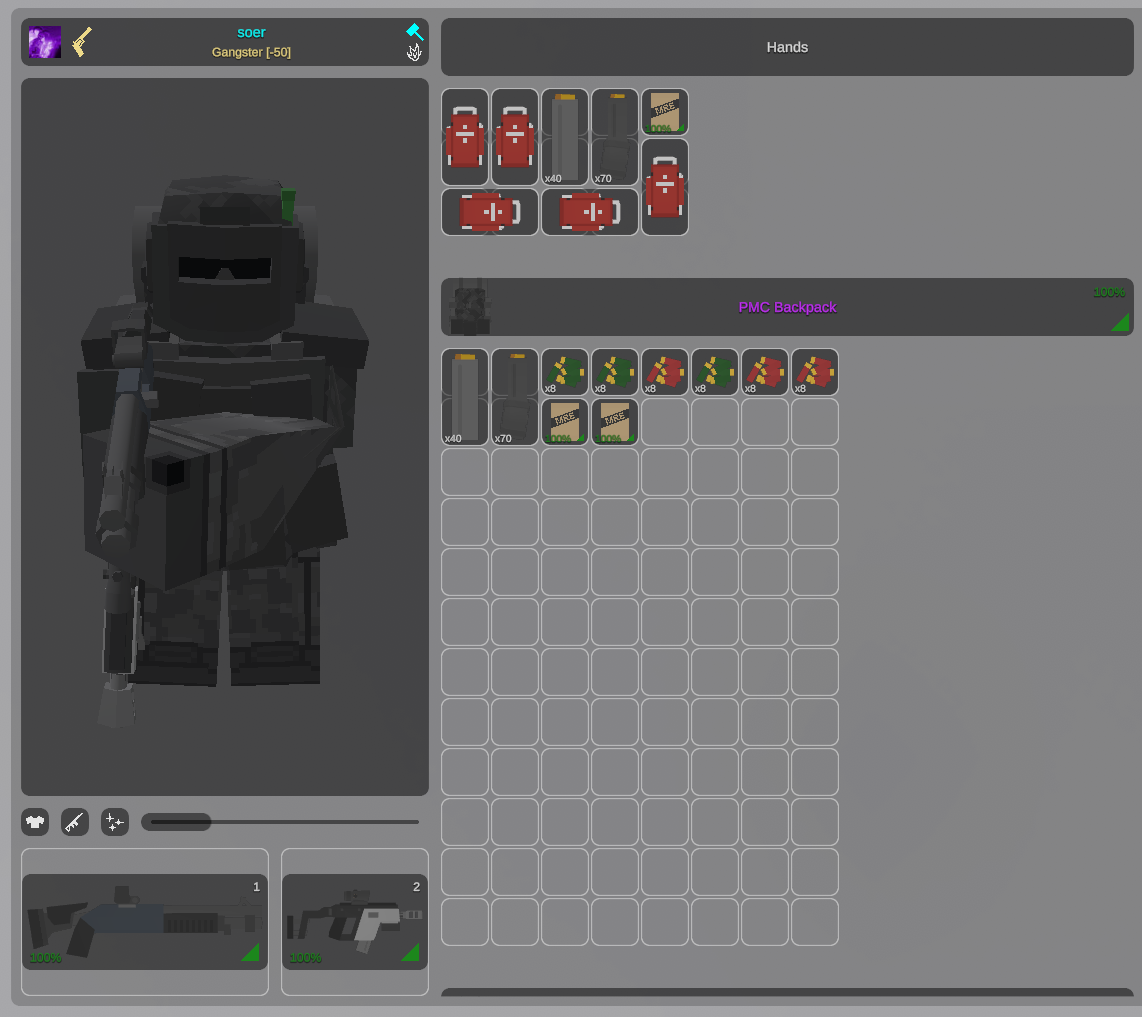Click the empty backpack slot right of the second MRE

point(665,422)
